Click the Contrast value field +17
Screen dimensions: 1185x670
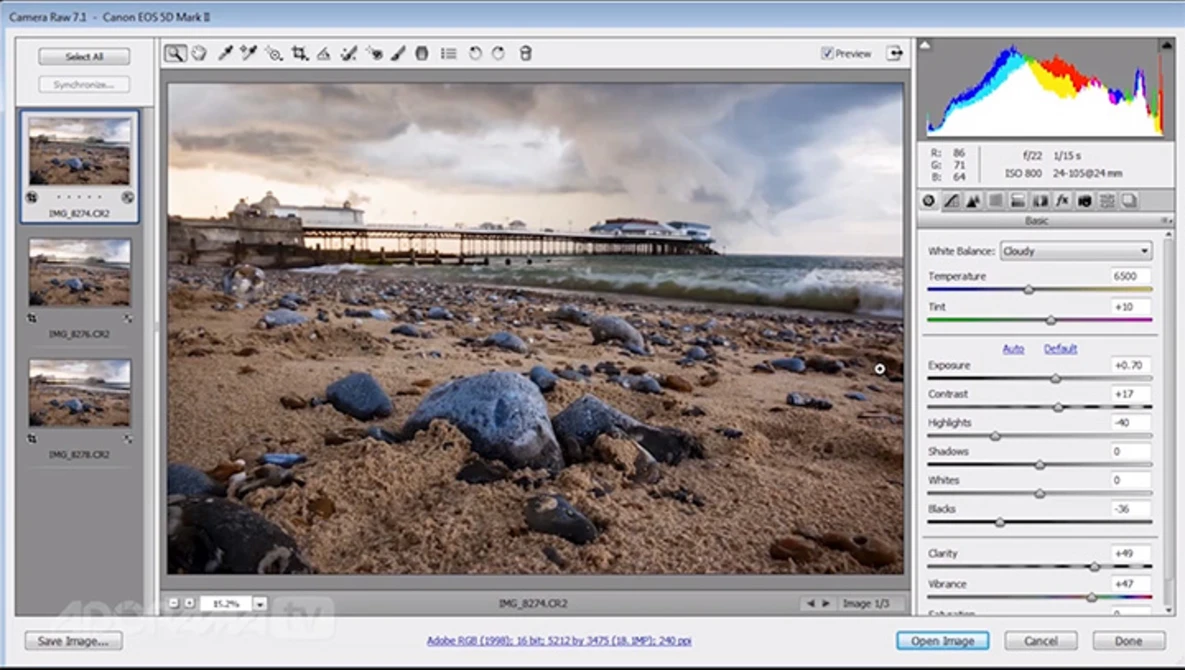(x=1131, y=394)
